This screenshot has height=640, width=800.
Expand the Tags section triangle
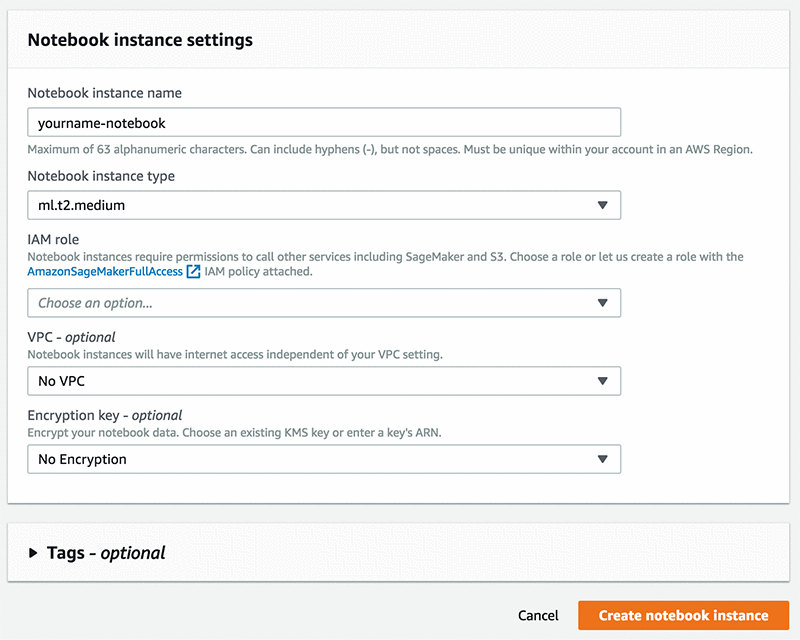(x=33, y=553)
